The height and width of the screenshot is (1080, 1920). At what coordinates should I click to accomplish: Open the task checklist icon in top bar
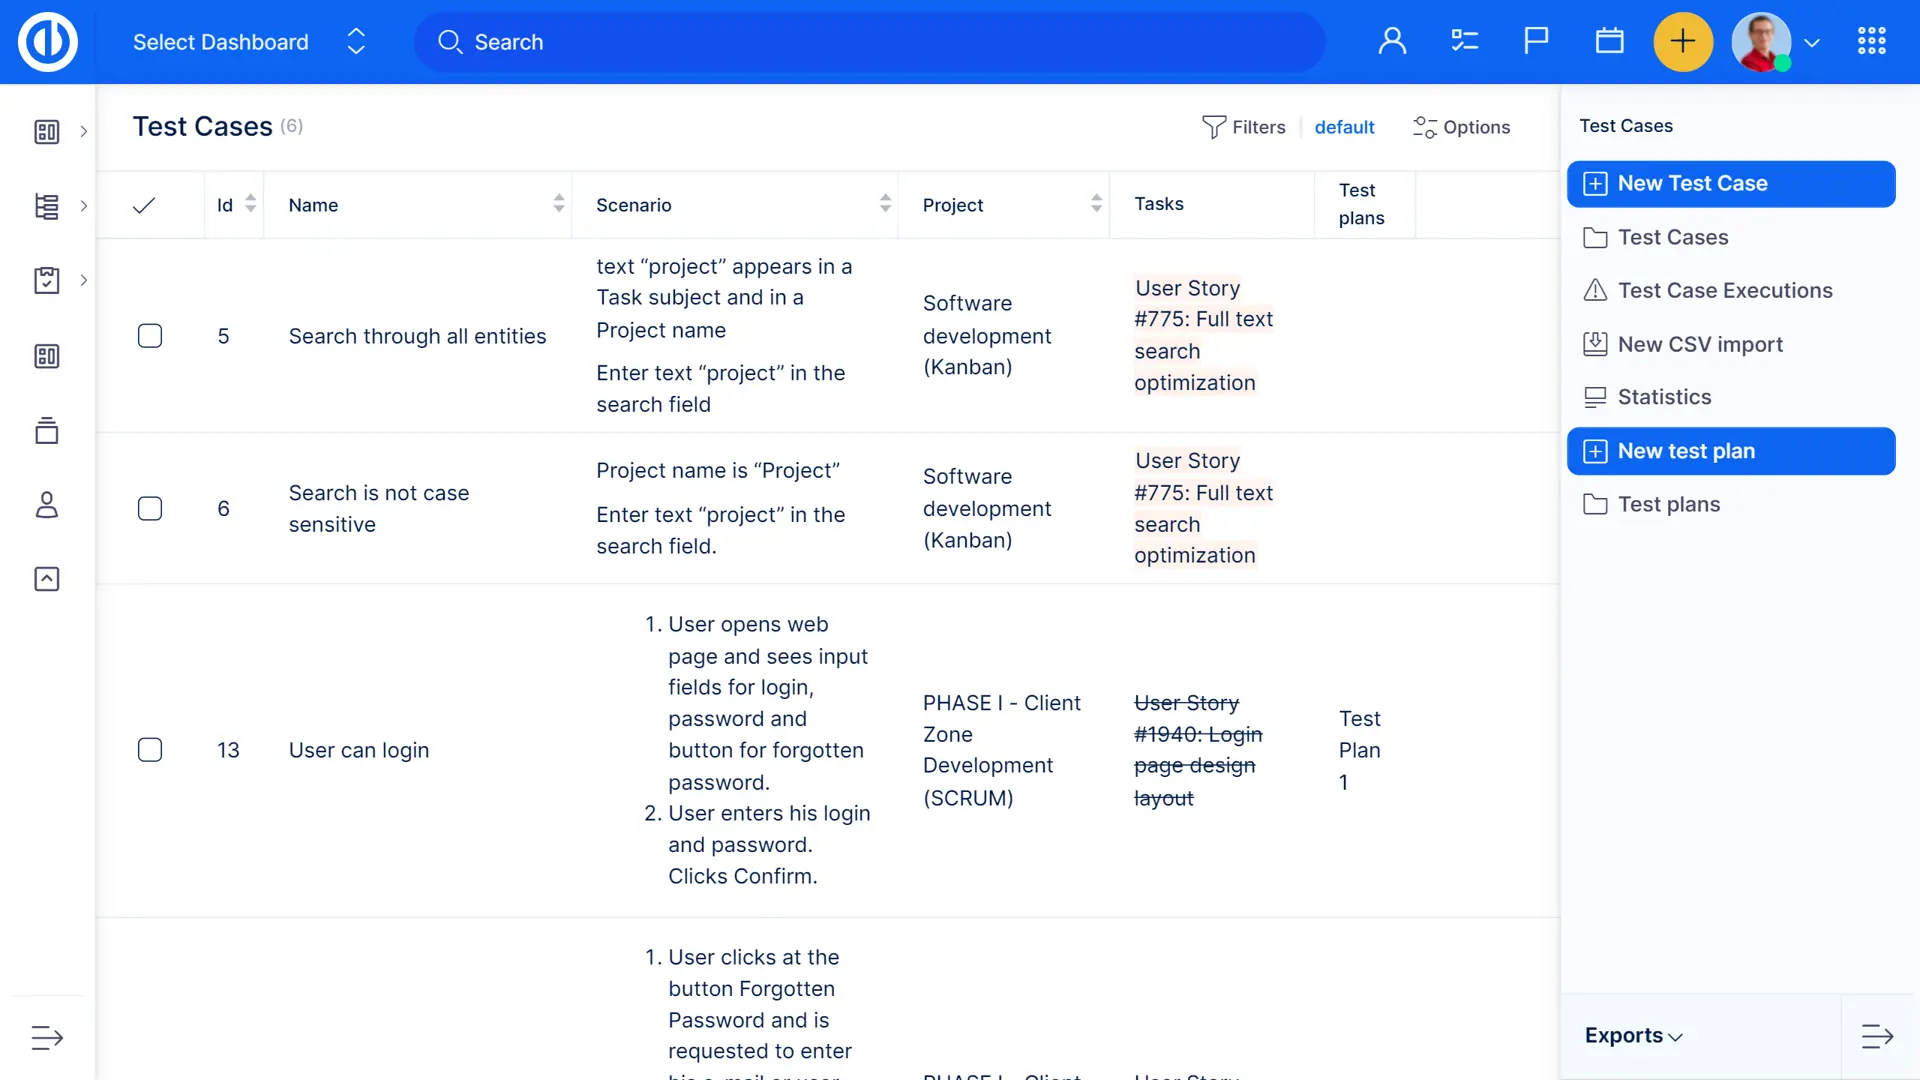(1464, 41)
